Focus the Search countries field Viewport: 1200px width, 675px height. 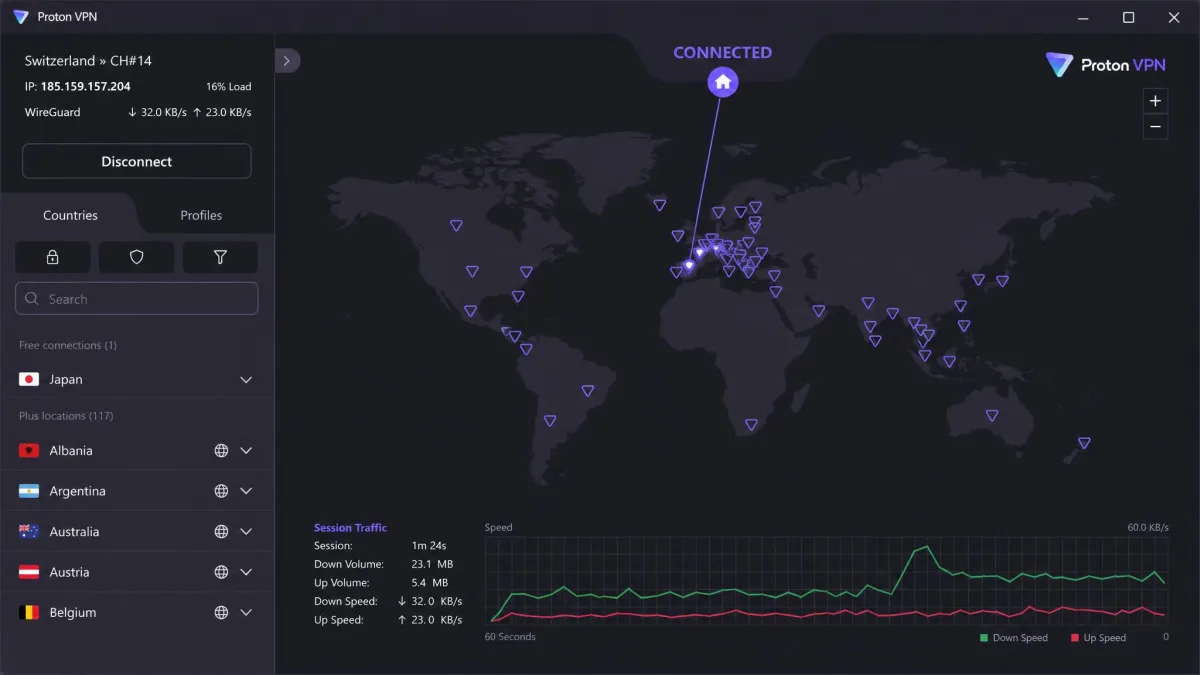(x=137, y=299)
